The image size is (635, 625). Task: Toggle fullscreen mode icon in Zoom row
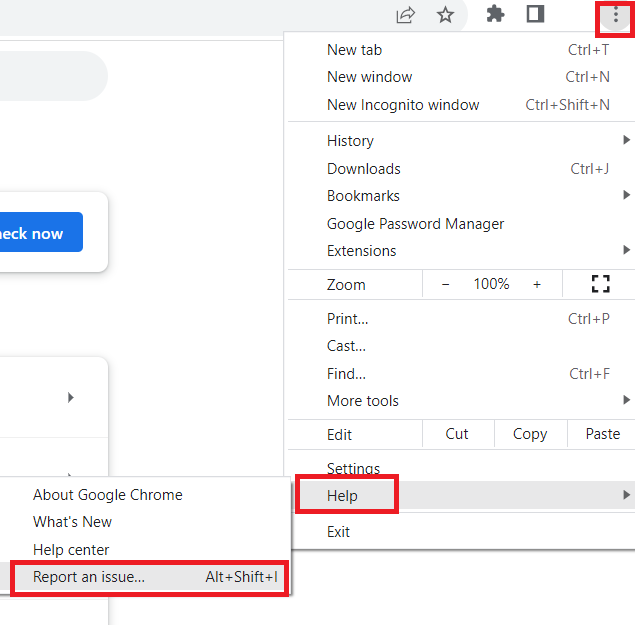coord(600,284)
